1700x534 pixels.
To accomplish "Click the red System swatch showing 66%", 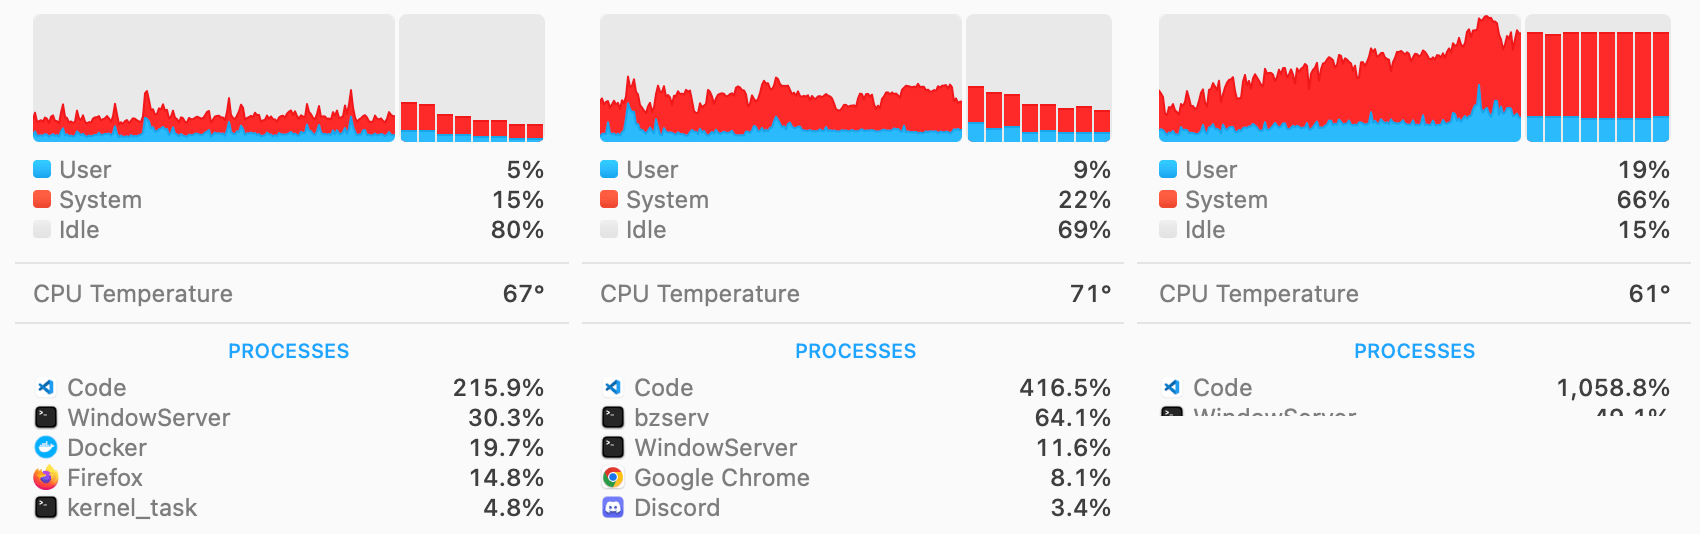I will (1168, 199).
